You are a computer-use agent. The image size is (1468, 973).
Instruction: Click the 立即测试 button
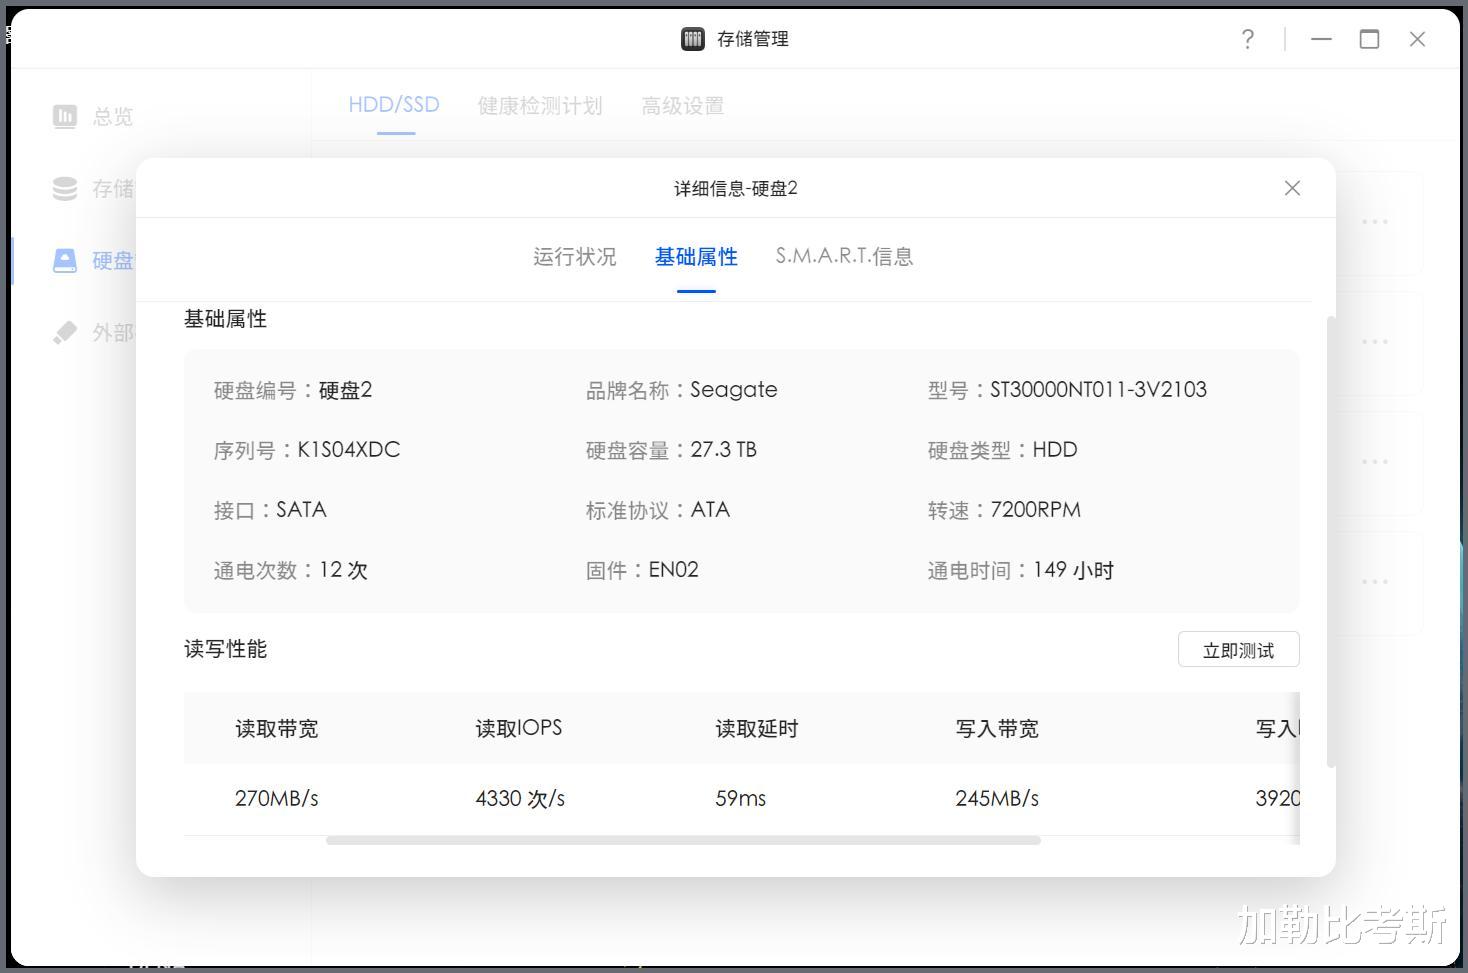coord(1239,650)
